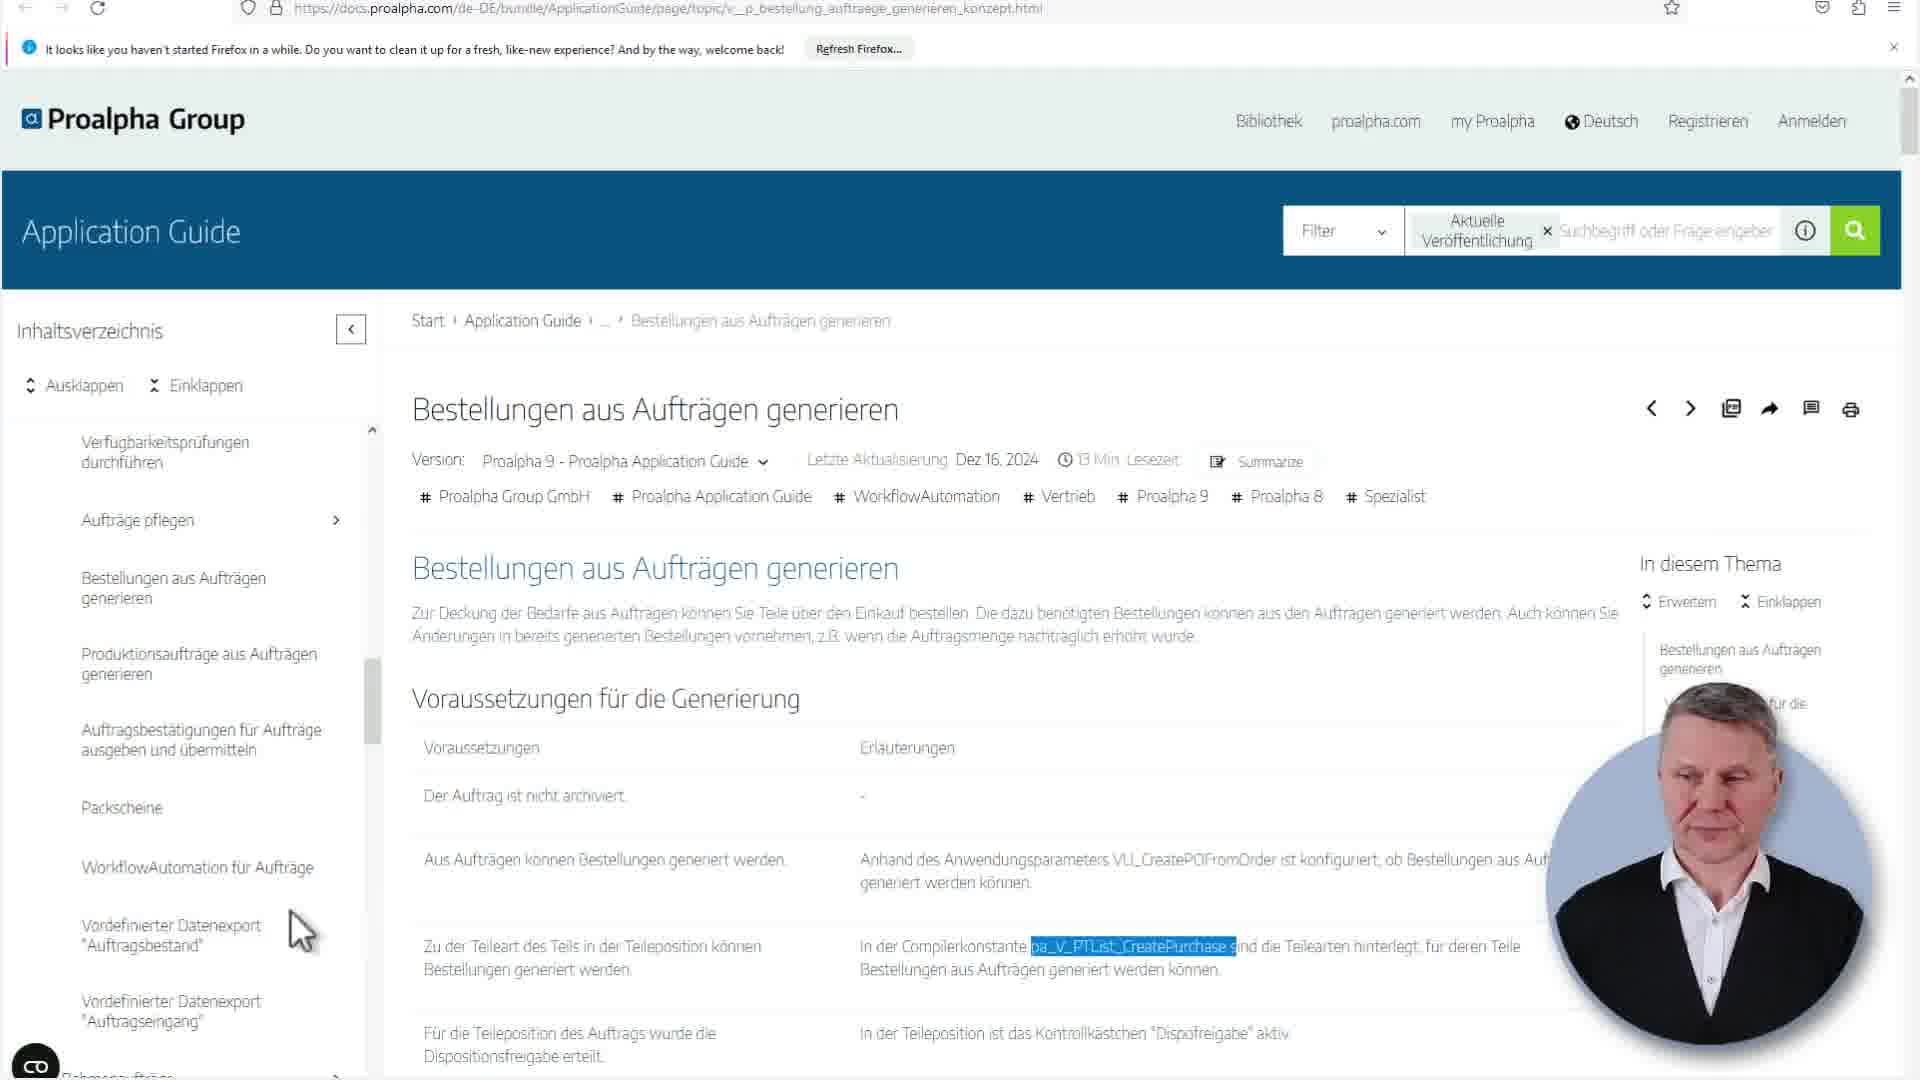This screenshot has height=1080, width=1920.
Task: Click the Pocket save icon in toolbar
Action: (x=1822, y=8)
